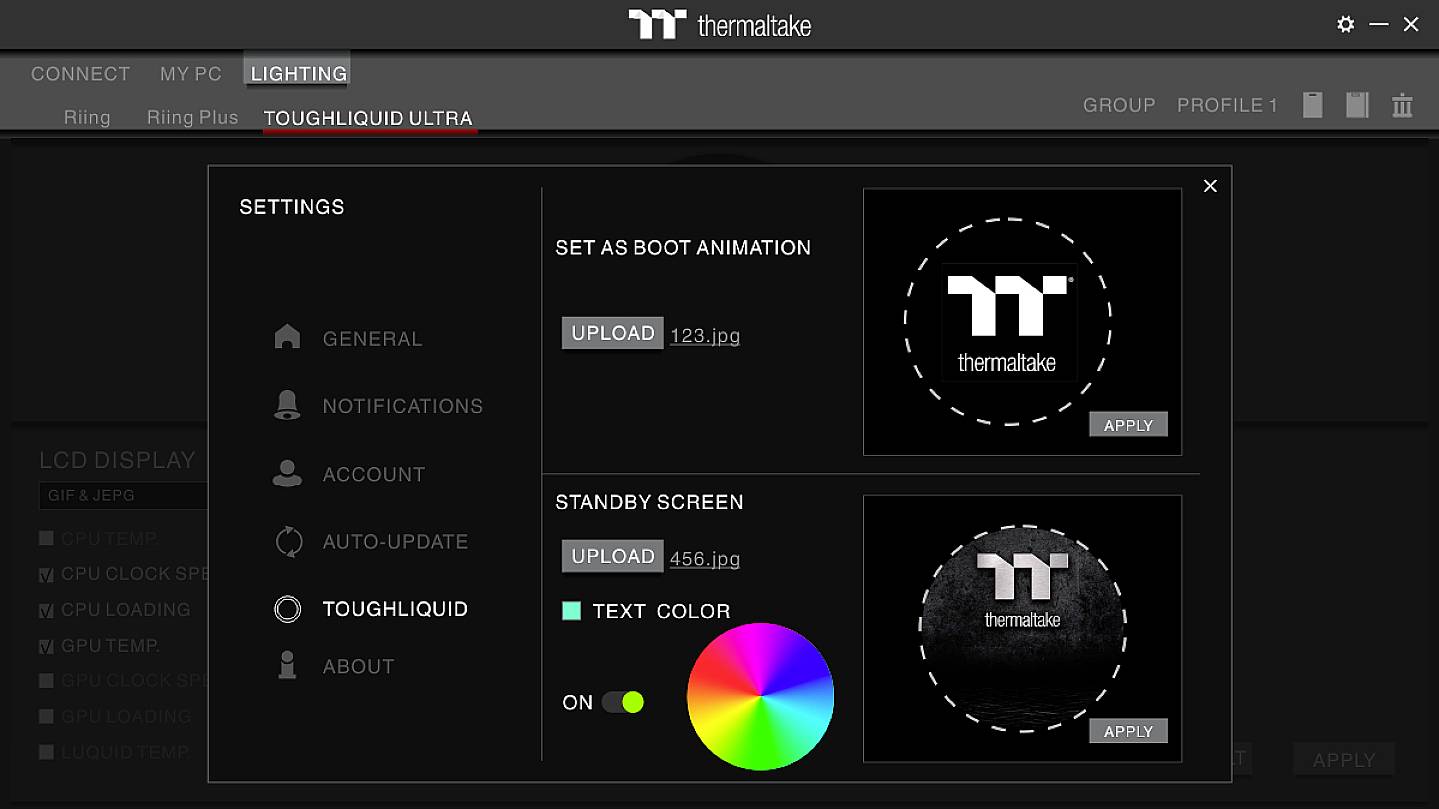Open the application settings gear icon
The width and height of the screenshot is (1439, 809).
[x=1345, y=24]
